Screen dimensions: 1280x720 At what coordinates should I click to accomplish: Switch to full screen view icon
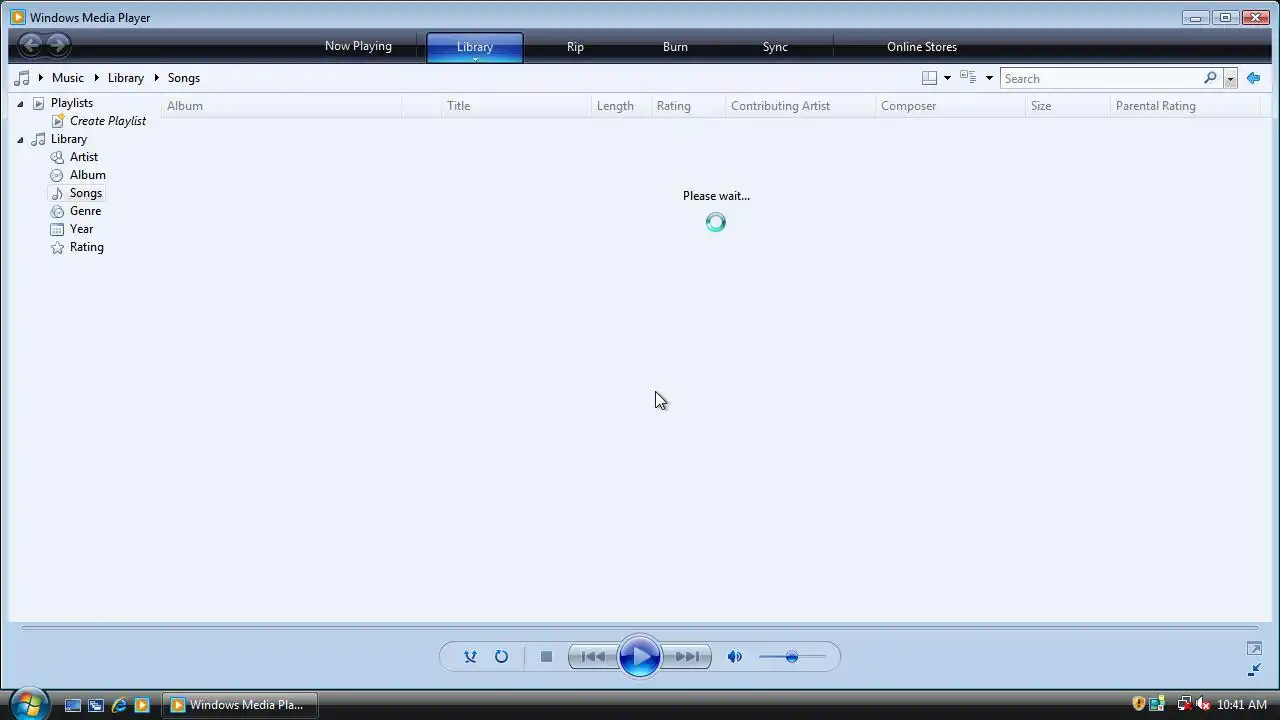coord(1254,649)
